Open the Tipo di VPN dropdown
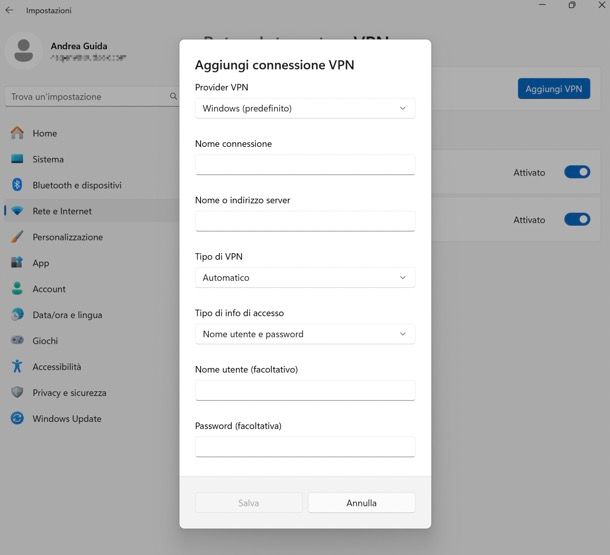Viewport: 610px width, 555px height. (x=305, y=278)
